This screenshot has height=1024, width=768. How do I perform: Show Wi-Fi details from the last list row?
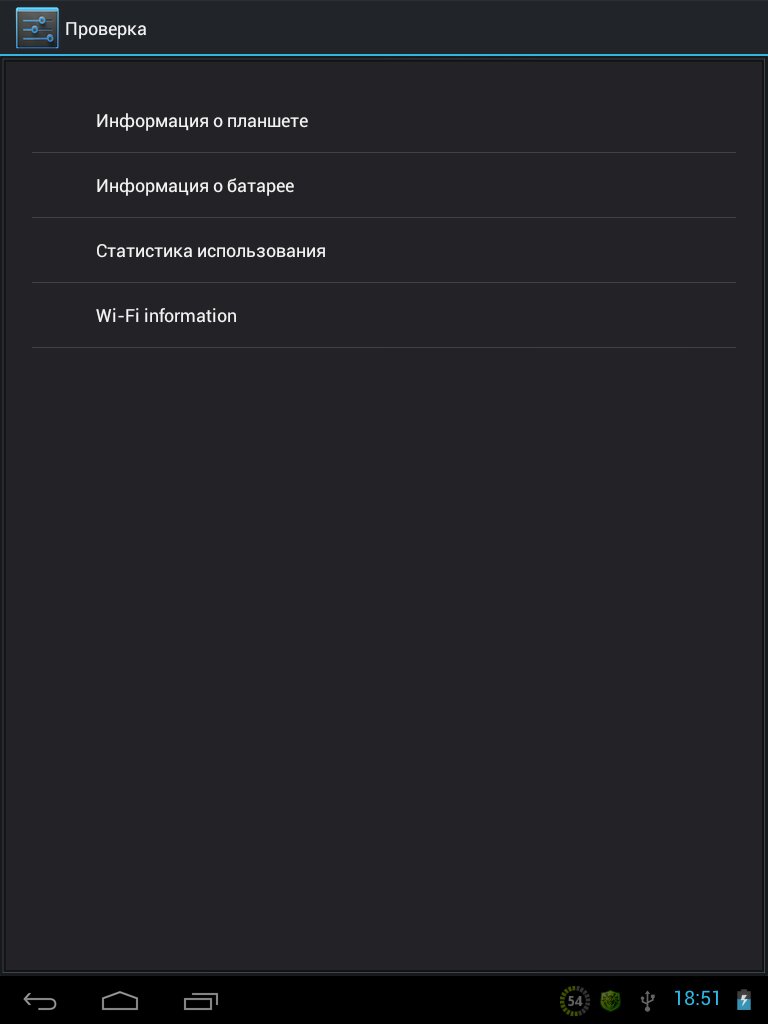[384, 316]
